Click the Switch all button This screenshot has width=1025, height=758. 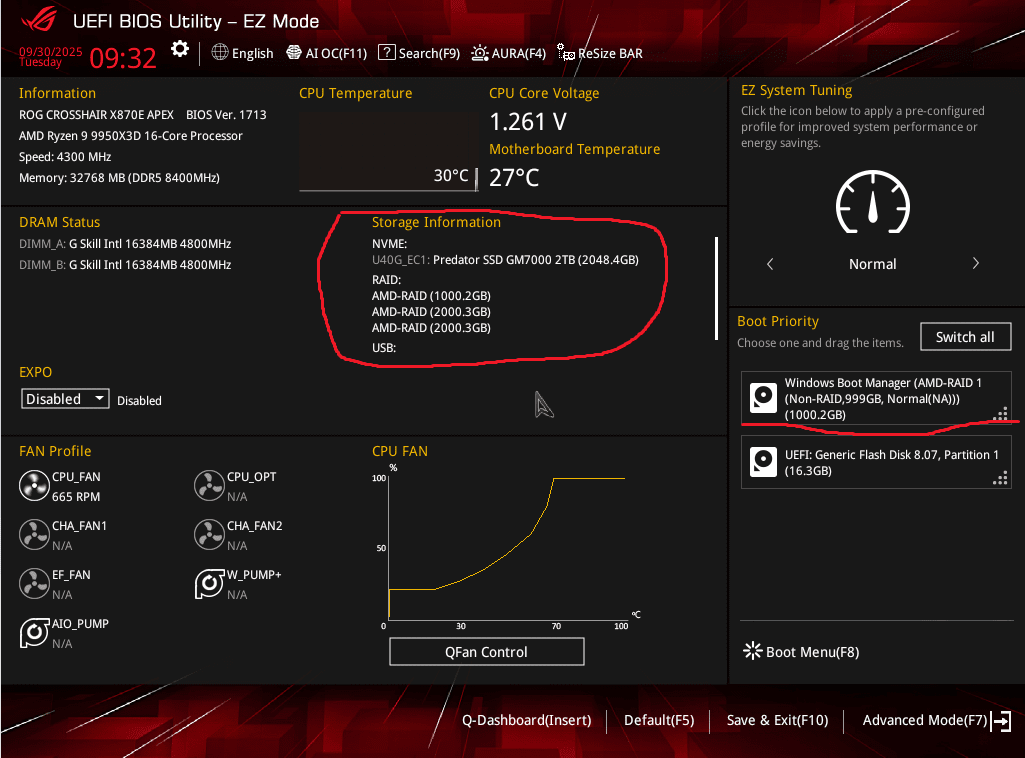point(966,337)
